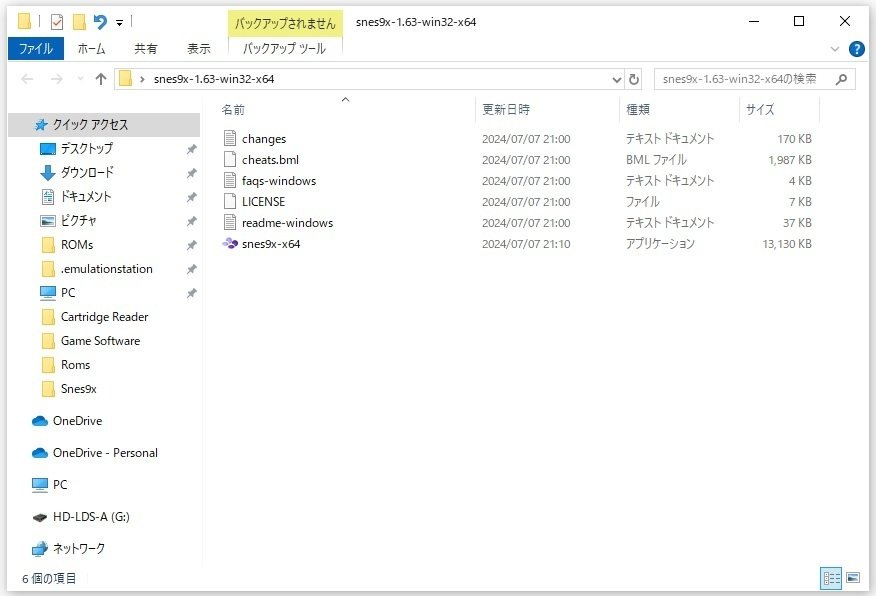Click the changes document icon
The image size is (876, 596).
coord(230,138)
